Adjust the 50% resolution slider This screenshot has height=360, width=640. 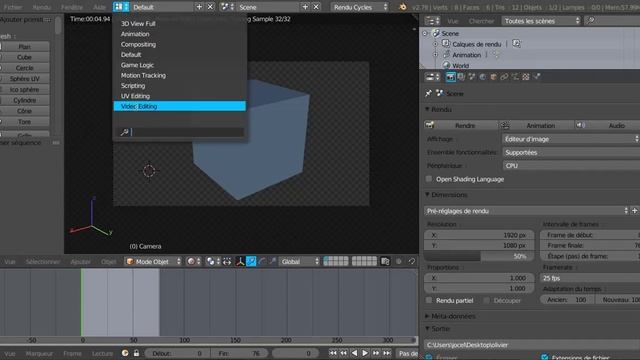coord(479,256)
